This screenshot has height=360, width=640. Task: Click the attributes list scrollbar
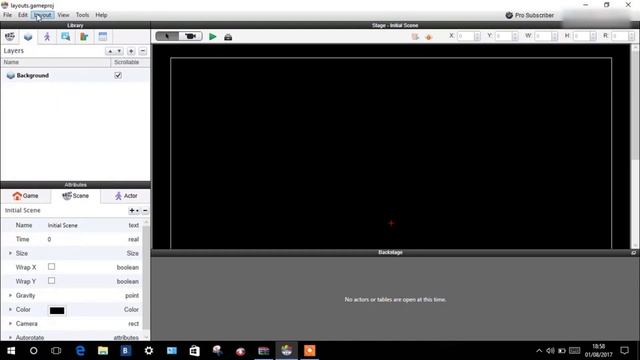[146, 279]
